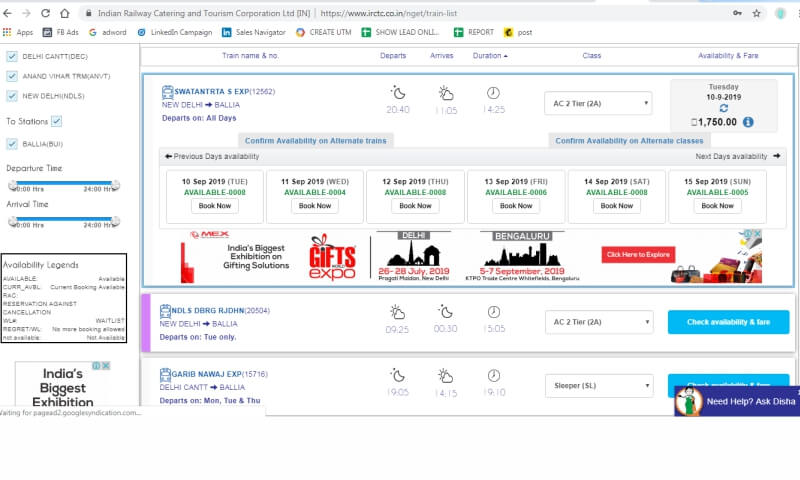Open SHOW LEAD ONLI... bookmark
This screenshot has width=800, height=480.
[x=401, y=32]
